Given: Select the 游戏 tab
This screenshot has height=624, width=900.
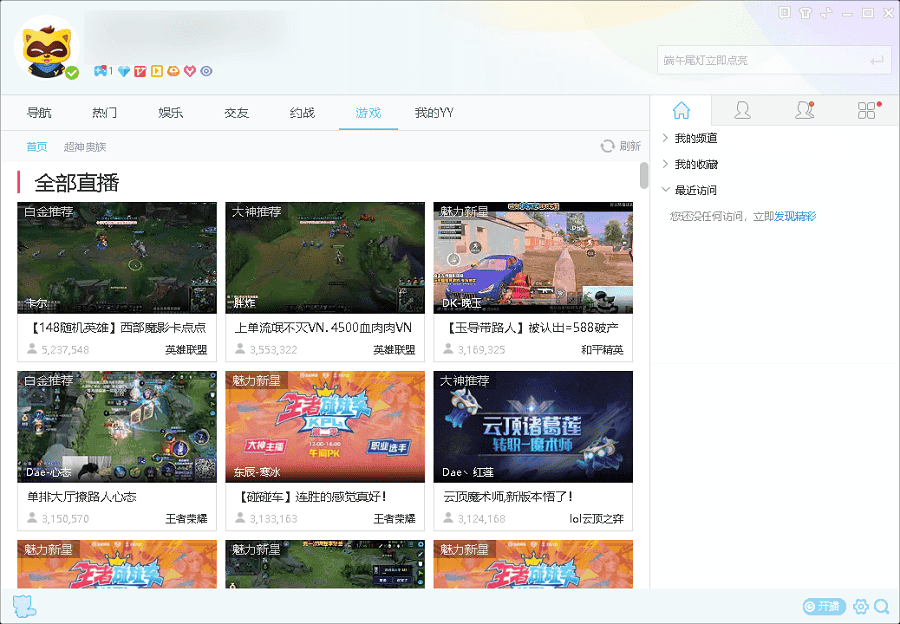Looking at the screenshot, I should (368, 113).
